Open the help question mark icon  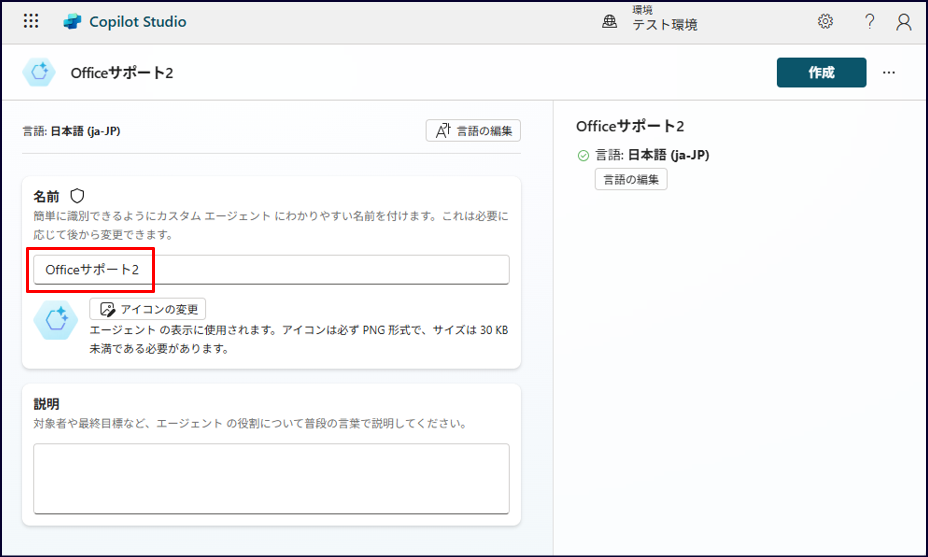pyautogui.click(x=869, y=22)
